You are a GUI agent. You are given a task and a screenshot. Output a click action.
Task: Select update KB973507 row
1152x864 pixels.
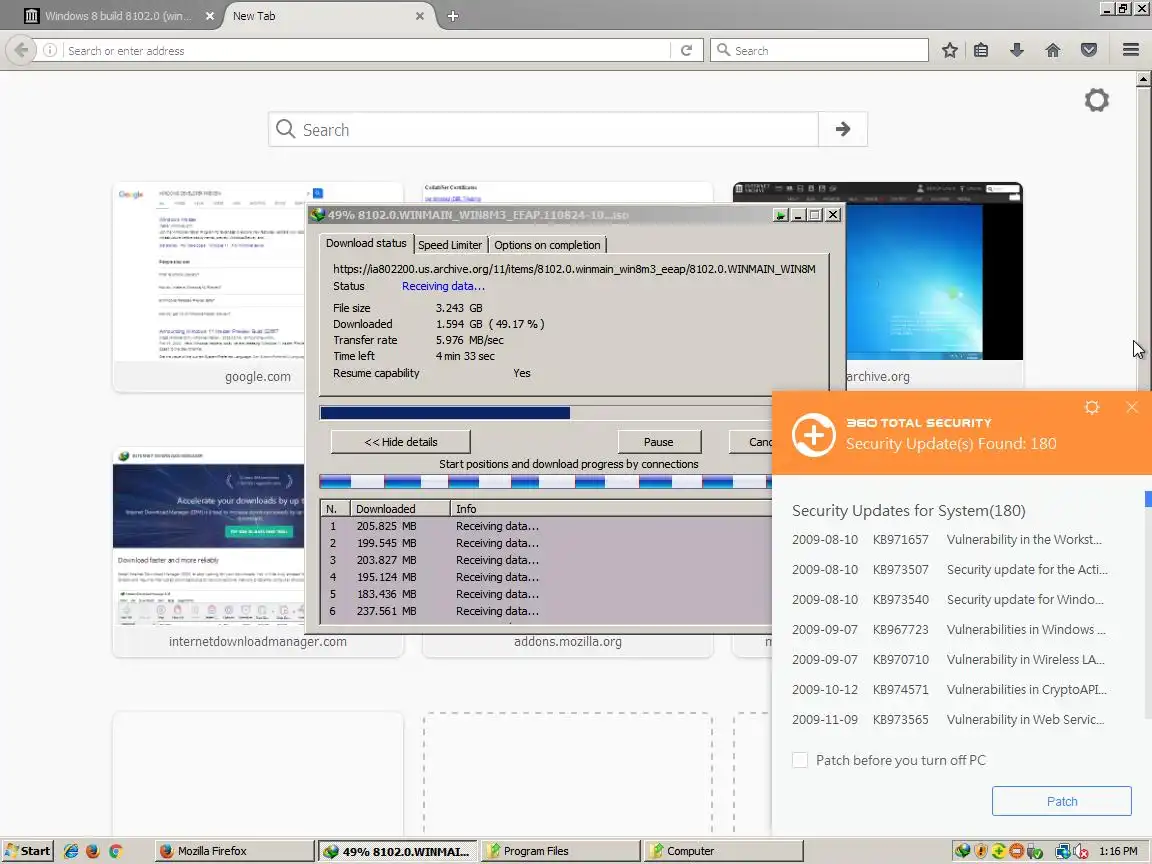coord(948,569)
